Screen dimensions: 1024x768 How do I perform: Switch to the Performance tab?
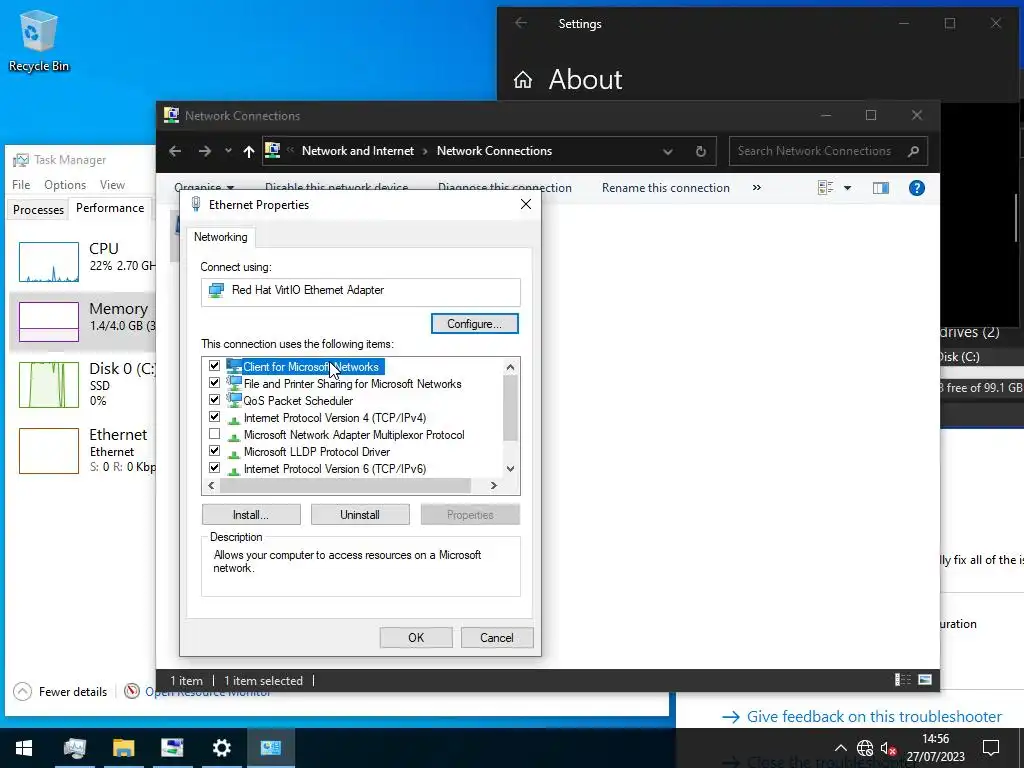[x=110, y=208]
